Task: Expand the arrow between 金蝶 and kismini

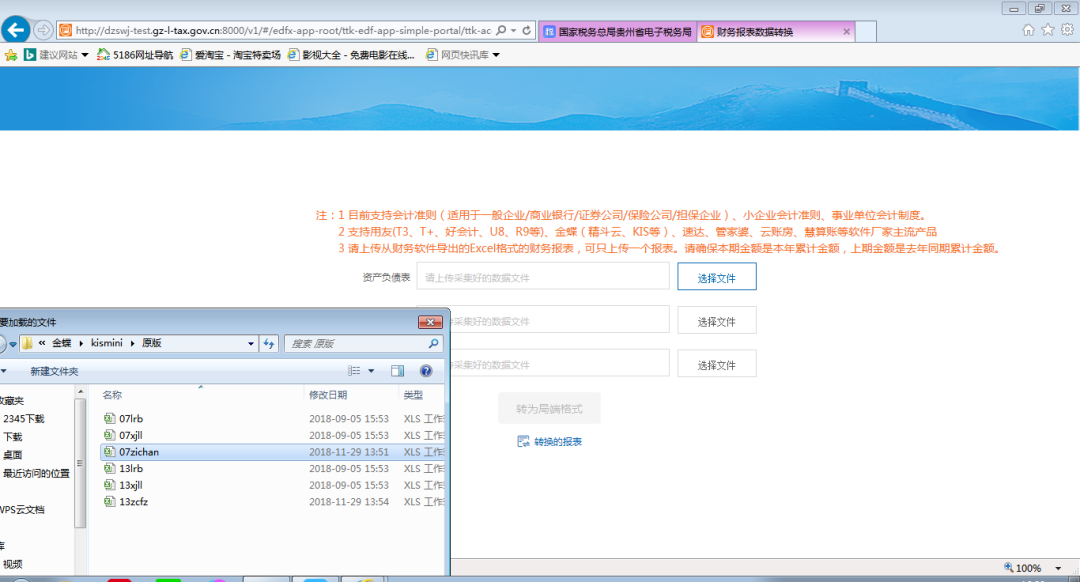Action: (x=81, y=343)
